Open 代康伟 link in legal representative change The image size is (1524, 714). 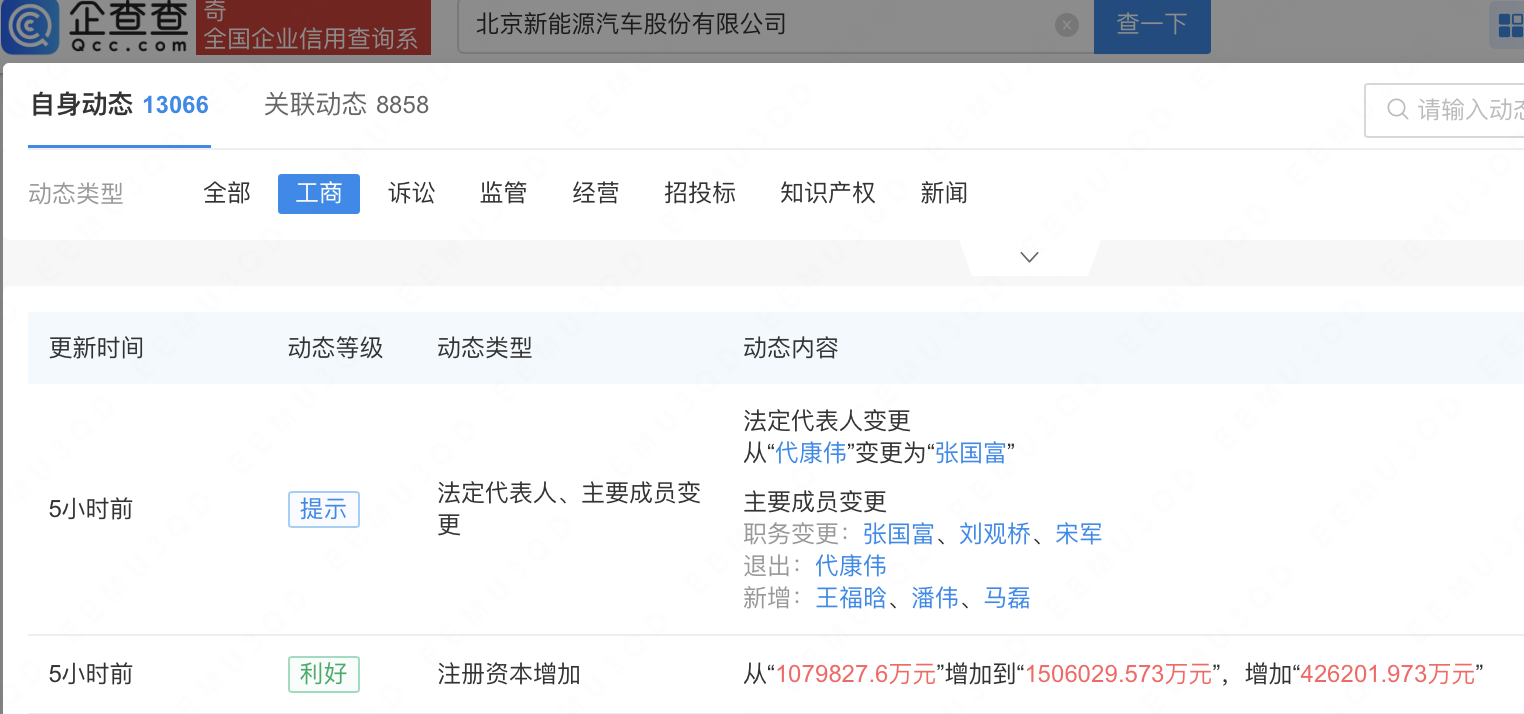(811, 453)
